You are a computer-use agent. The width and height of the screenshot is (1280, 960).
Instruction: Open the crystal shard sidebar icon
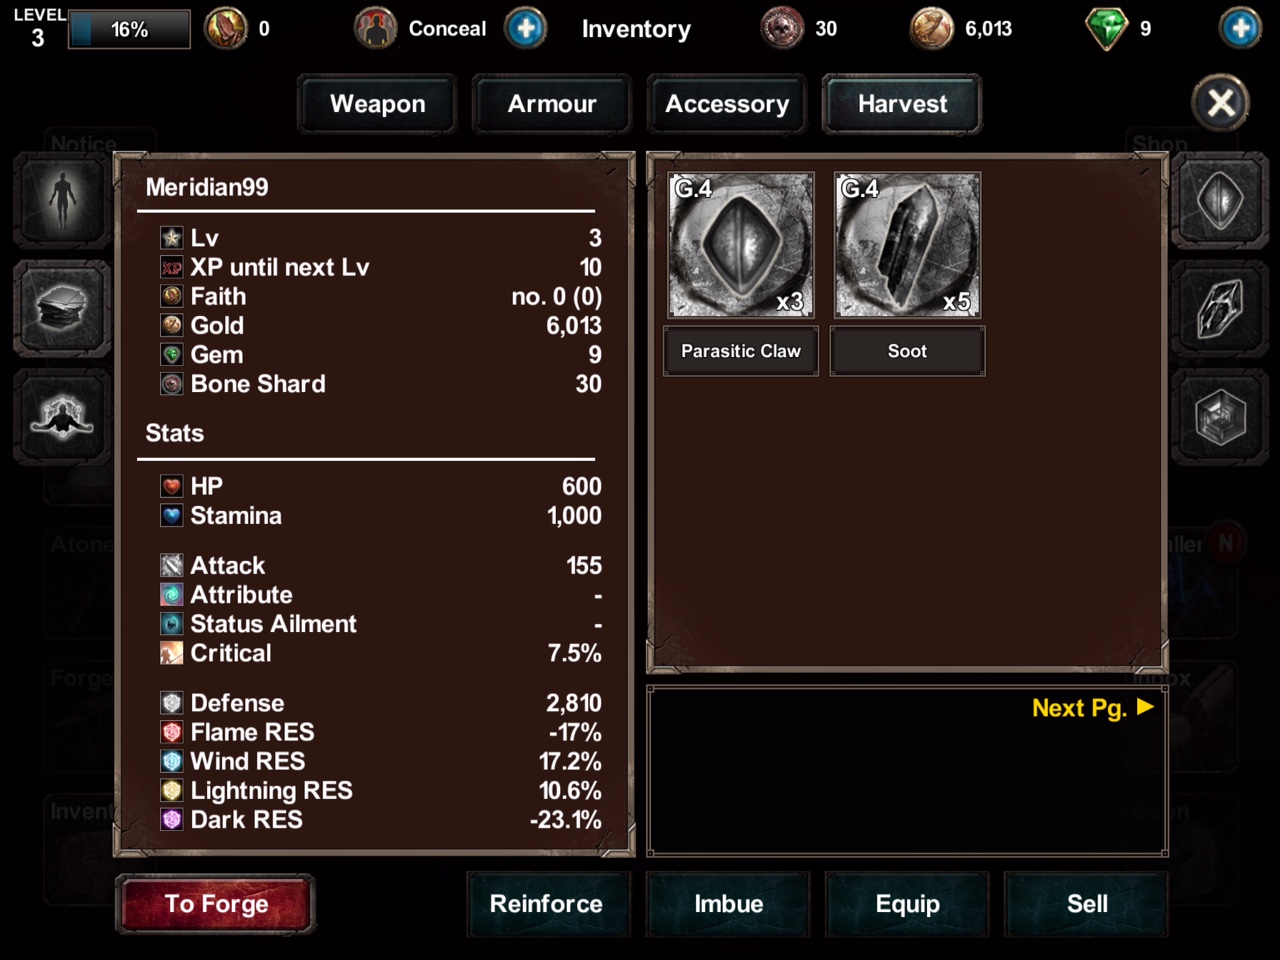[1220, 309]
